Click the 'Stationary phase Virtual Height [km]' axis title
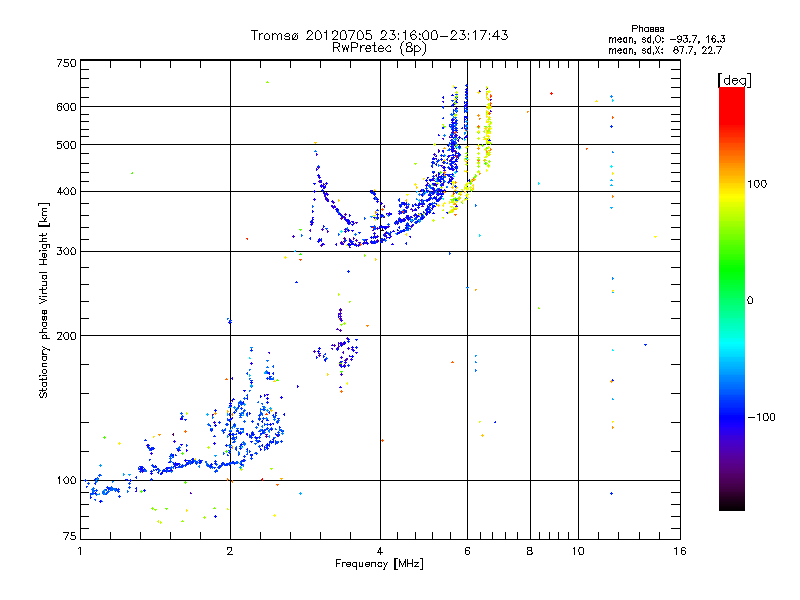The width and height of the screenshot is (800, 600). 43,301
